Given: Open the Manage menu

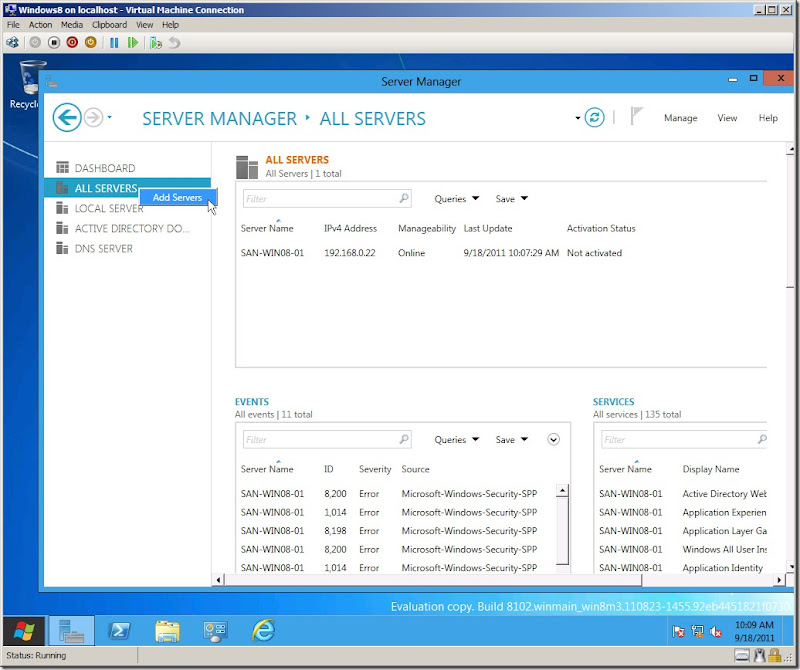Looking at the screenshot, I should (x=680, y=118).
